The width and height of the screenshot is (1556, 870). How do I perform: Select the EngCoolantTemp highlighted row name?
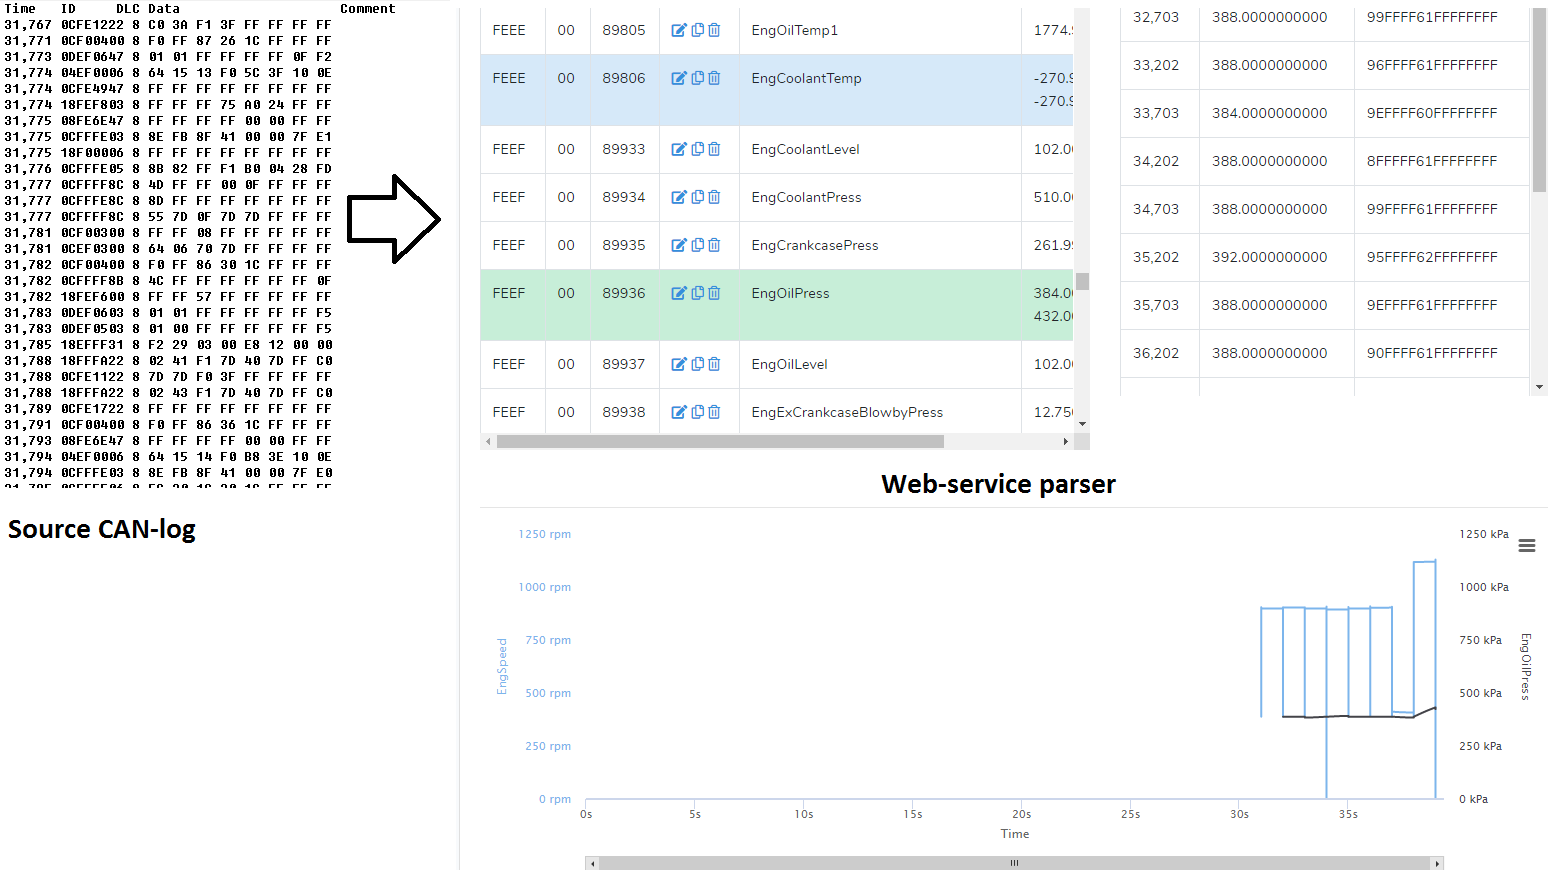tap(806, 78)
